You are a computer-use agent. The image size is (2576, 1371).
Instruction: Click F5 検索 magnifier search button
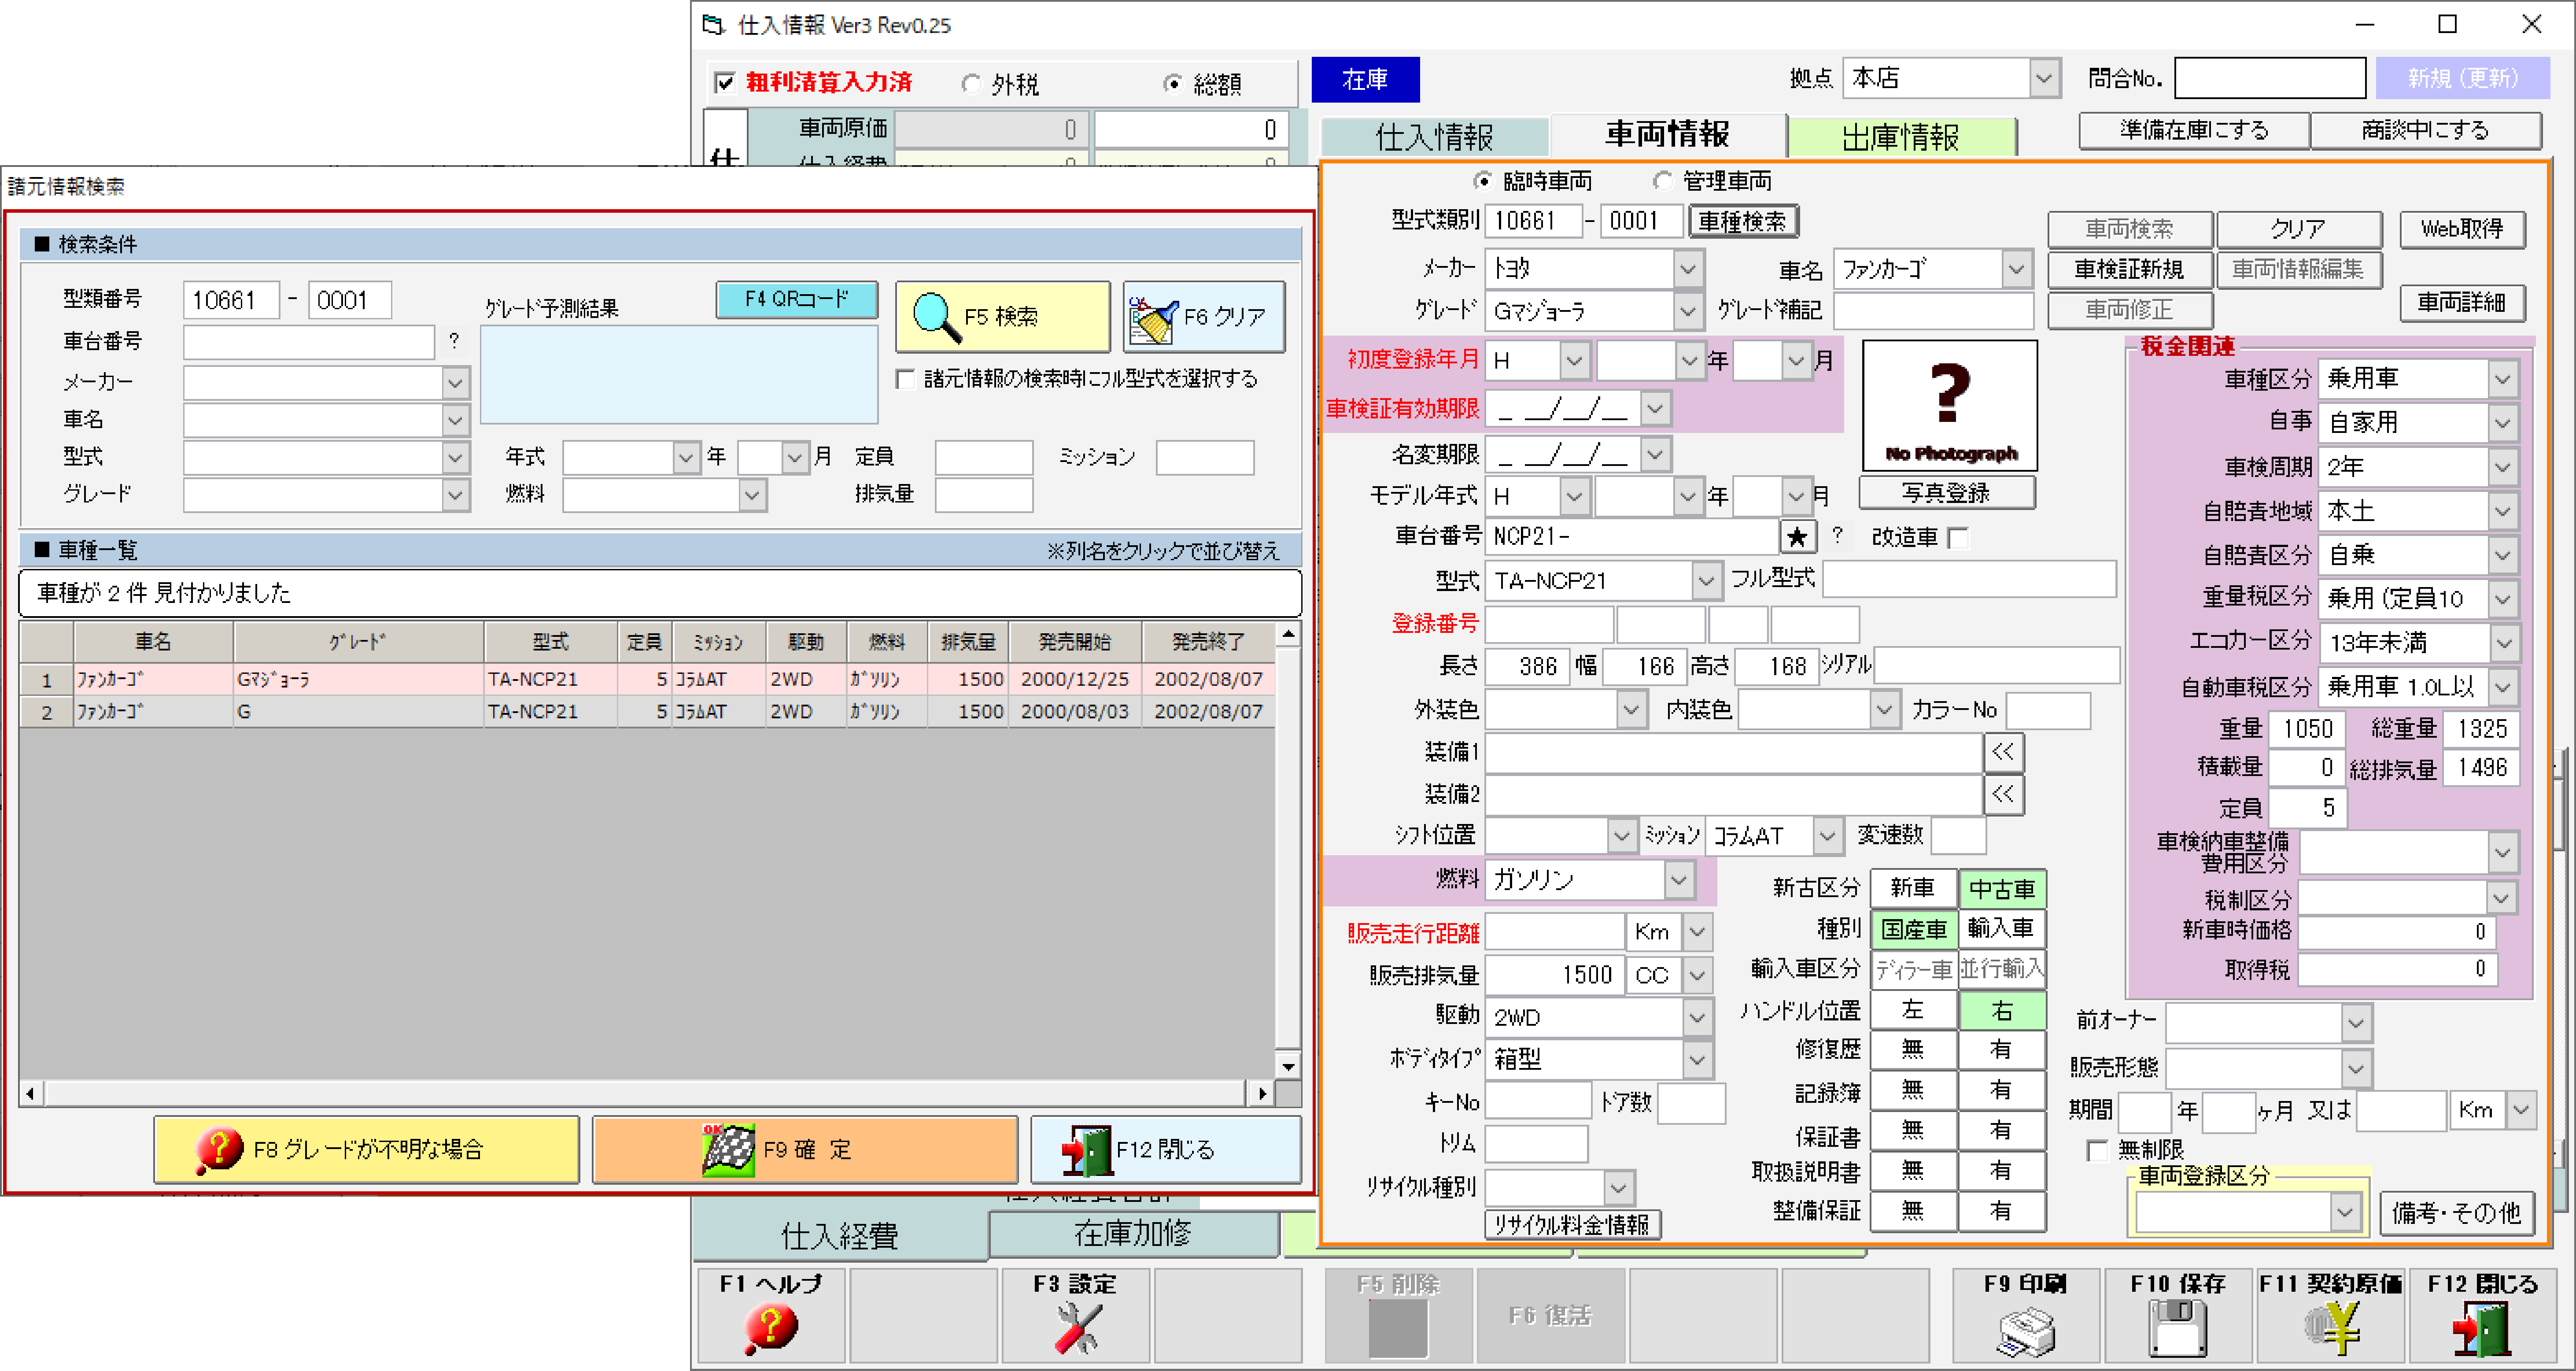tap(1002, 317)
